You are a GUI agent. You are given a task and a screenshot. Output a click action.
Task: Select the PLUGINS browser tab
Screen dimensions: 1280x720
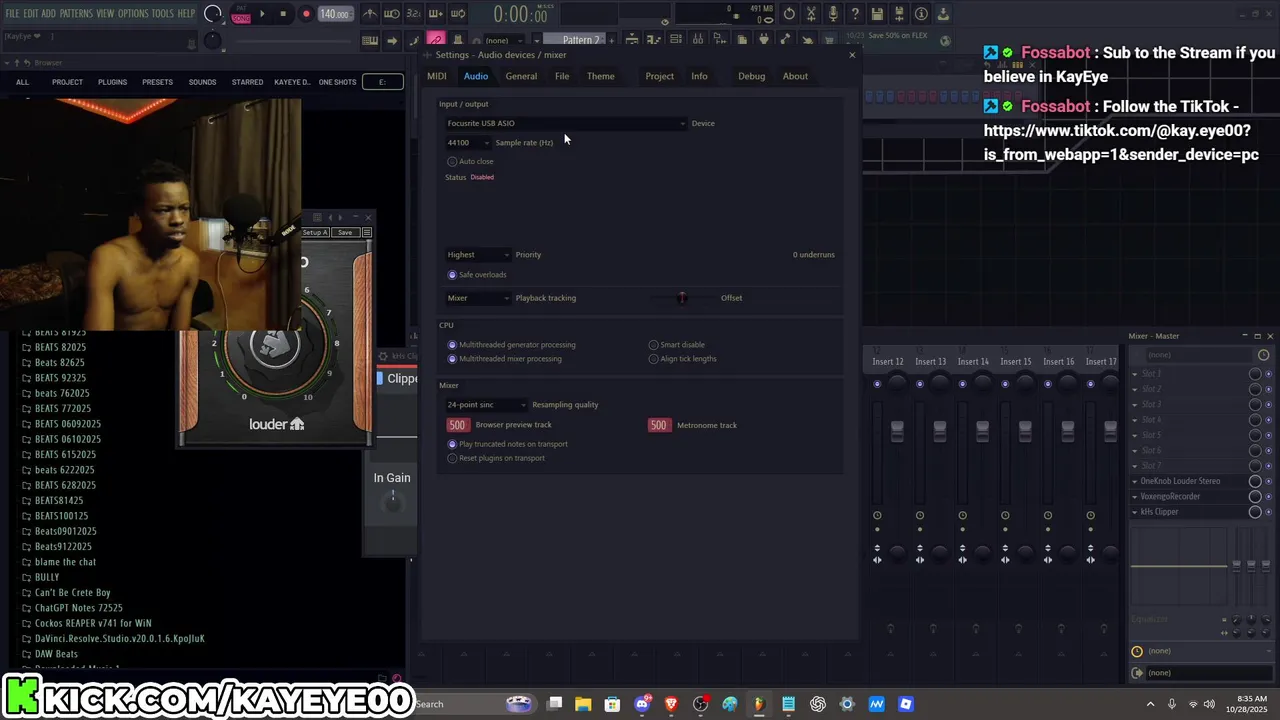[x=112, y=82]
